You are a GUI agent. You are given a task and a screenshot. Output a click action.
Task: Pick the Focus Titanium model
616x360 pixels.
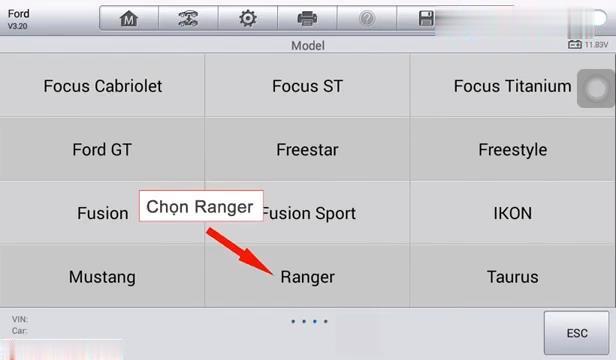point(512,86)
